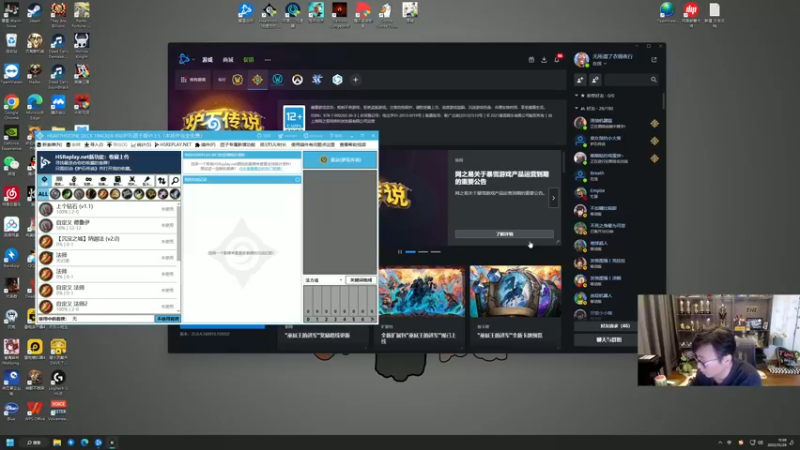Filter decks by first class icon after ALL

[55, 194]
